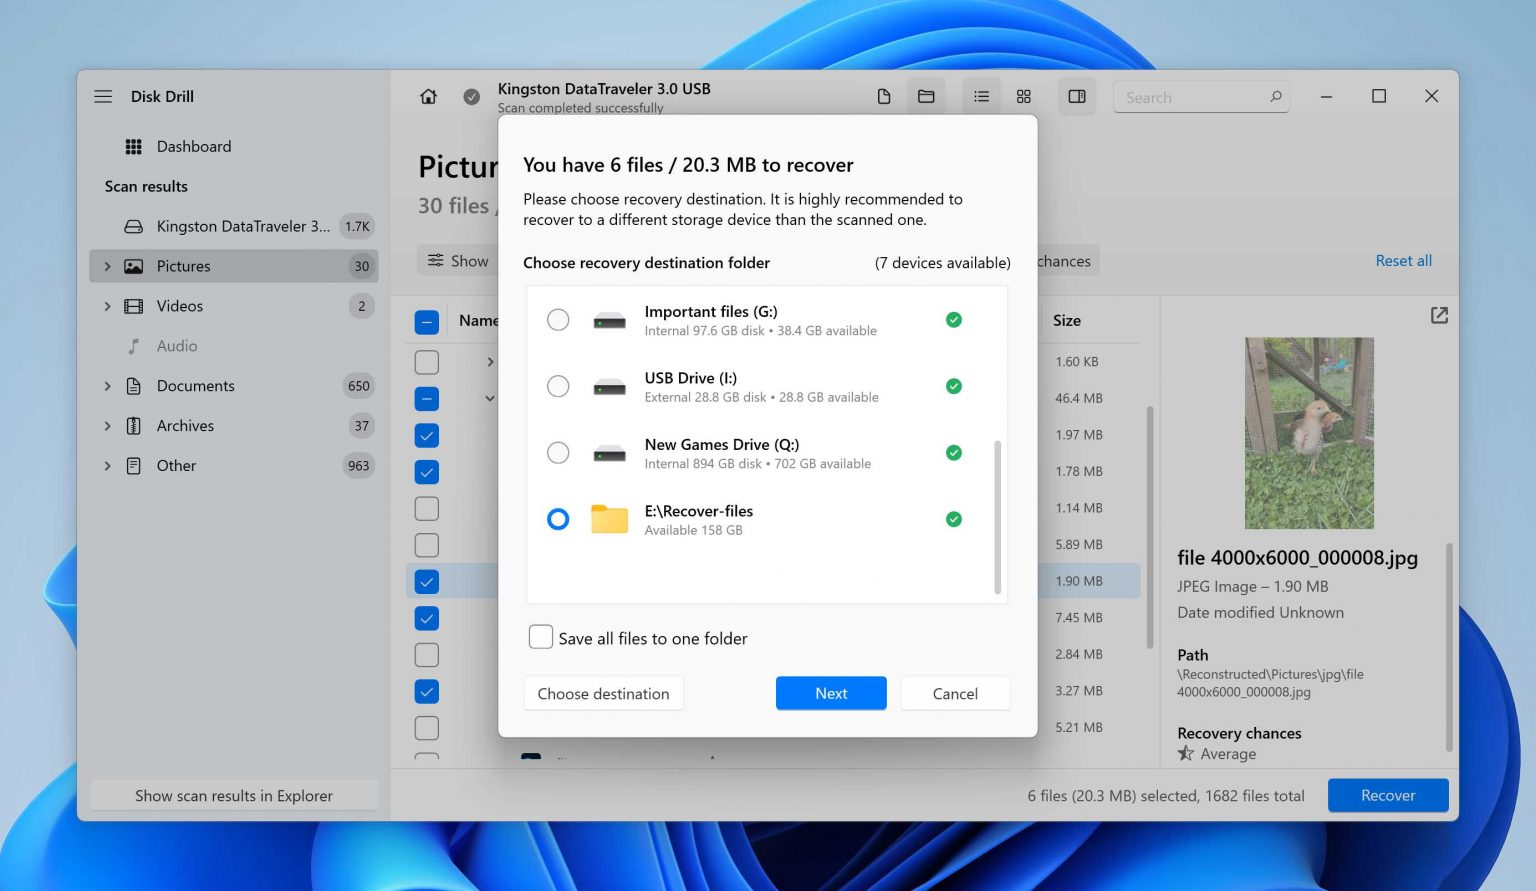1536x891 pixels.
Task: Switch to grid view of scan results
Action: (x=1023, y=96)
